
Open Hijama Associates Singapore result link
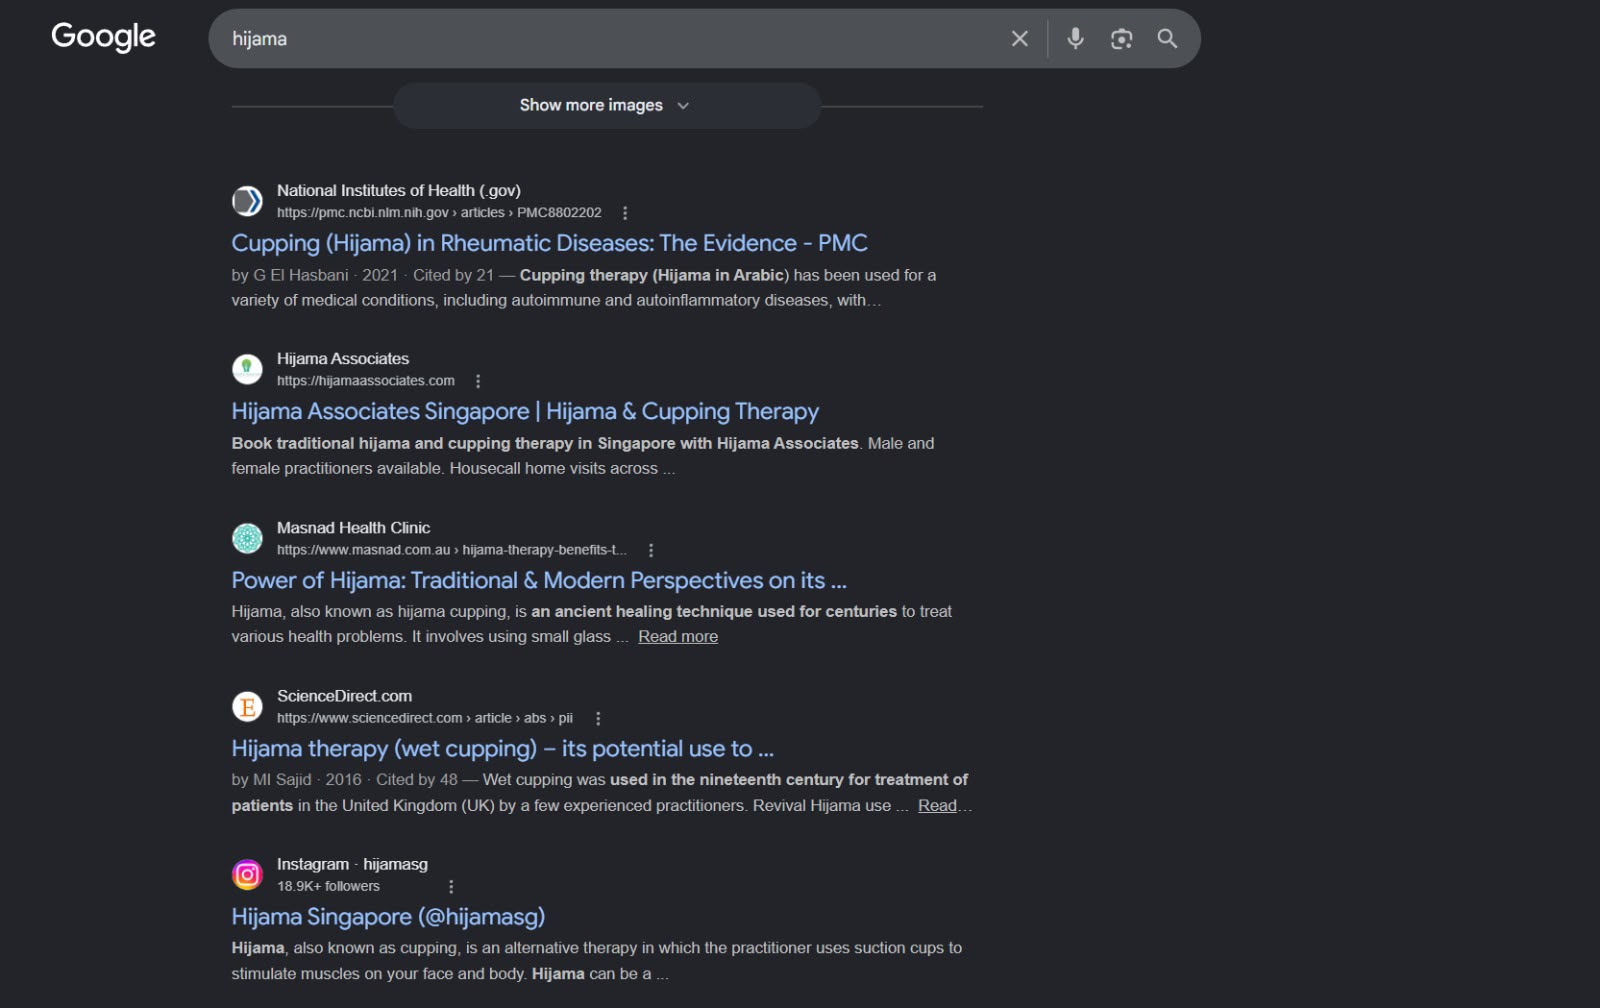(x=525, y=411)
